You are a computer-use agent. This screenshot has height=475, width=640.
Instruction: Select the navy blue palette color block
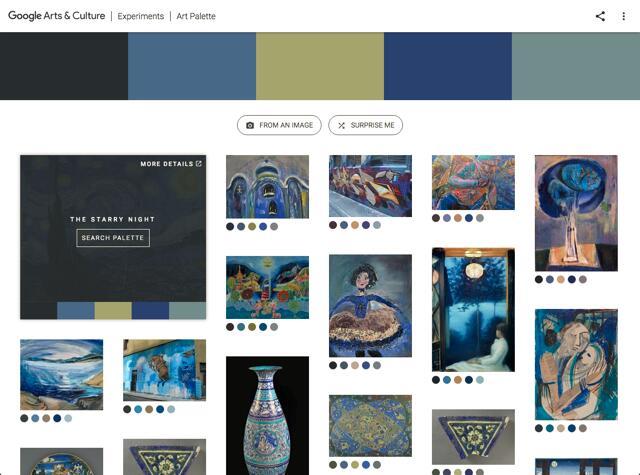[x=448, y=66]
